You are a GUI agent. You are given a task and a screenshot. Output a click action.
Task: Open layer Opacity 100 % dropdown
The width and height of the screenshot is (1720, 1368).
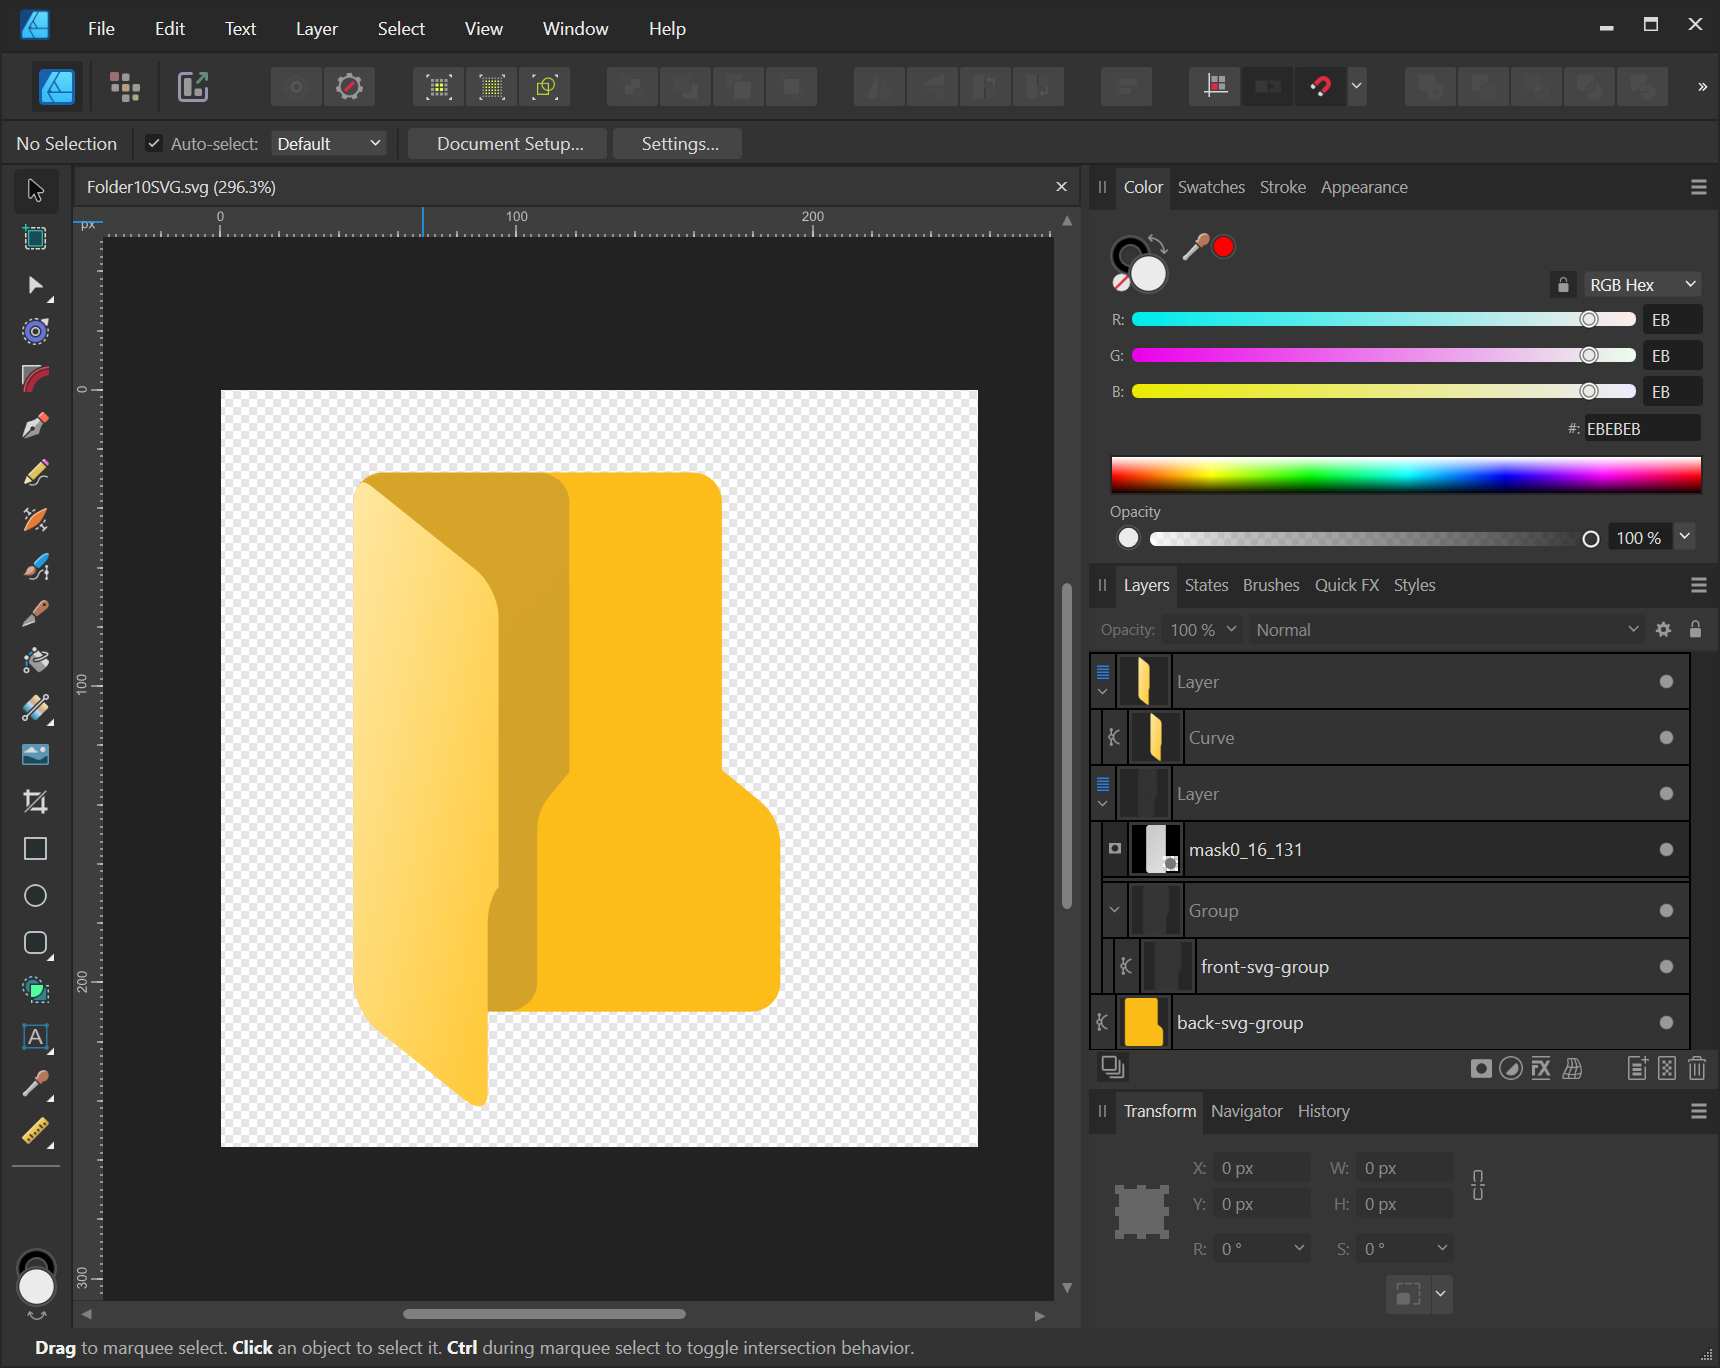coord(1204,630)
